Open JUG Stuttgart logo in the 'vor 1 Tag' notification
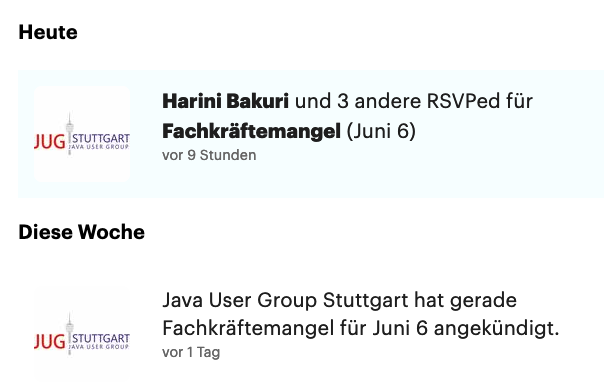The width and height of the screenshot is (604, 391). coord(82,334)
